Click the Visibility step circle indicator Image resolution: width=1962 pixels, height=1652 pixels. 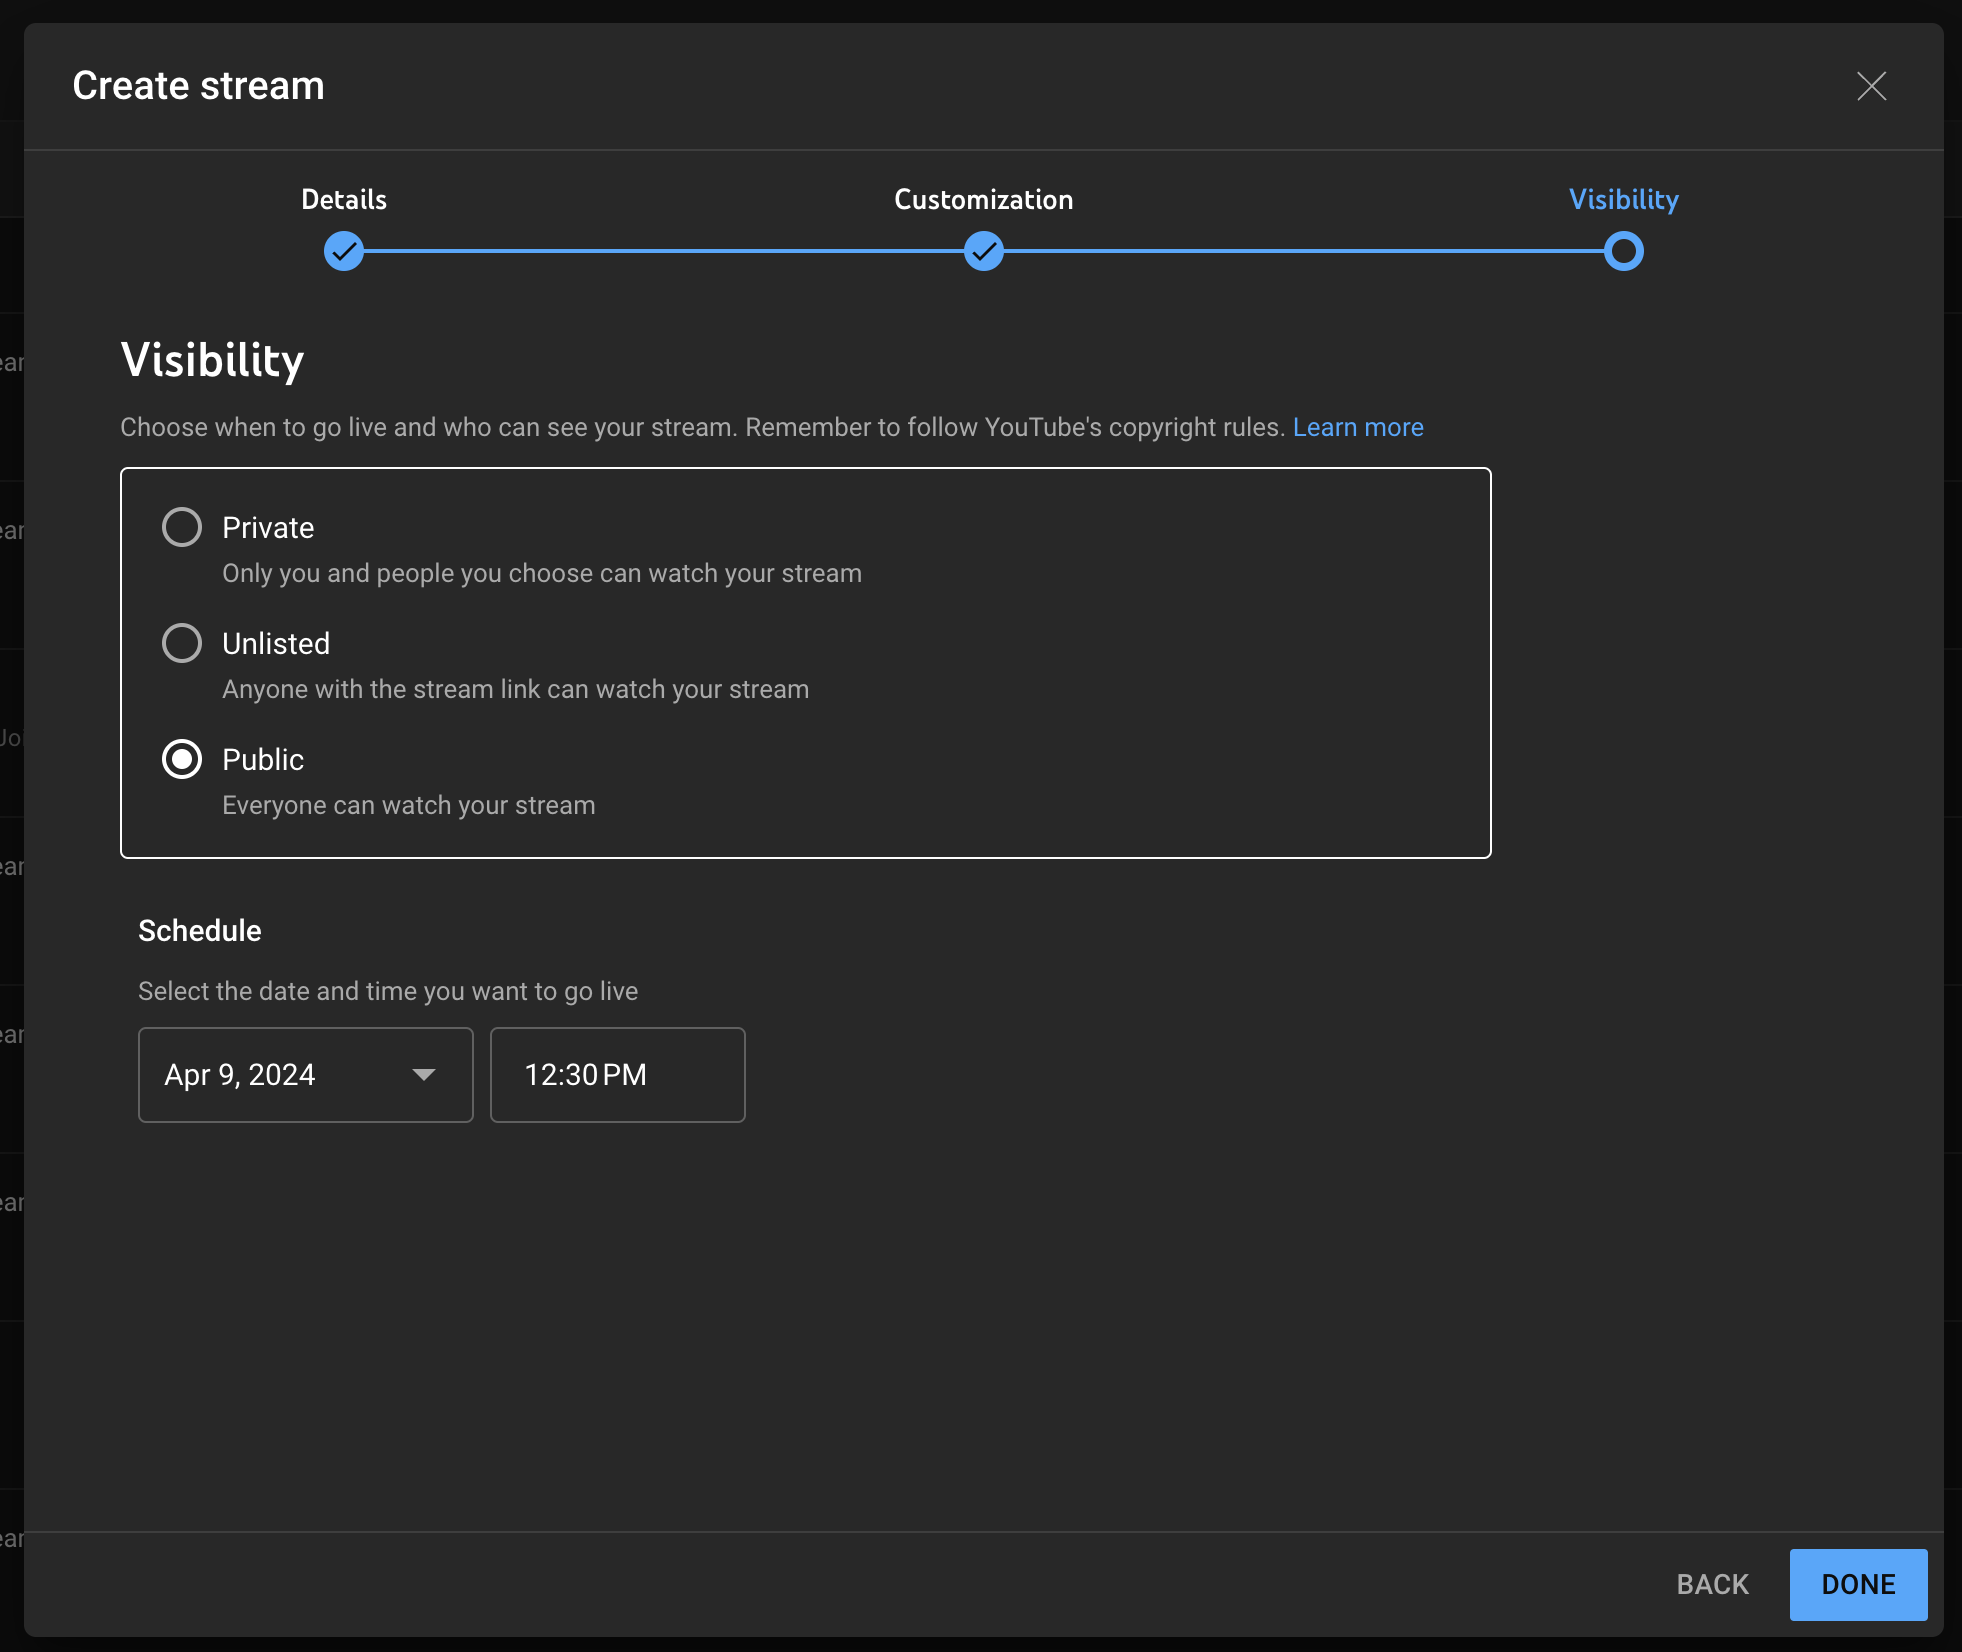(x=1624, y=251)
